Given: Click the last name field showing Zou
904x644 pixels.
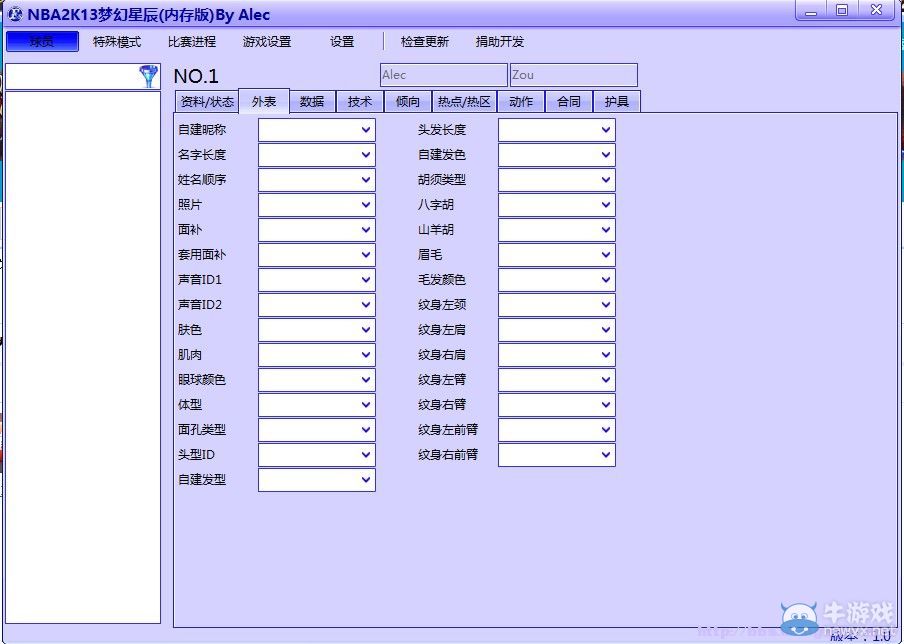Looking at the screenshot, I should tap(574, 75).
